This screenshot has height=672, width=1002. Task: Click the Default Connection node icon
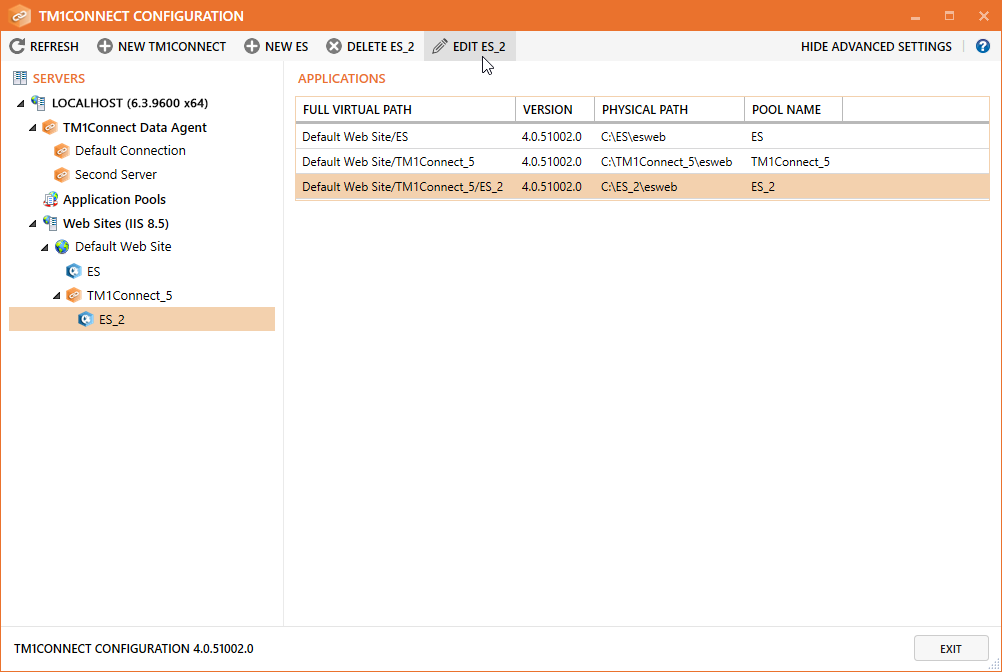click(62, 151)
